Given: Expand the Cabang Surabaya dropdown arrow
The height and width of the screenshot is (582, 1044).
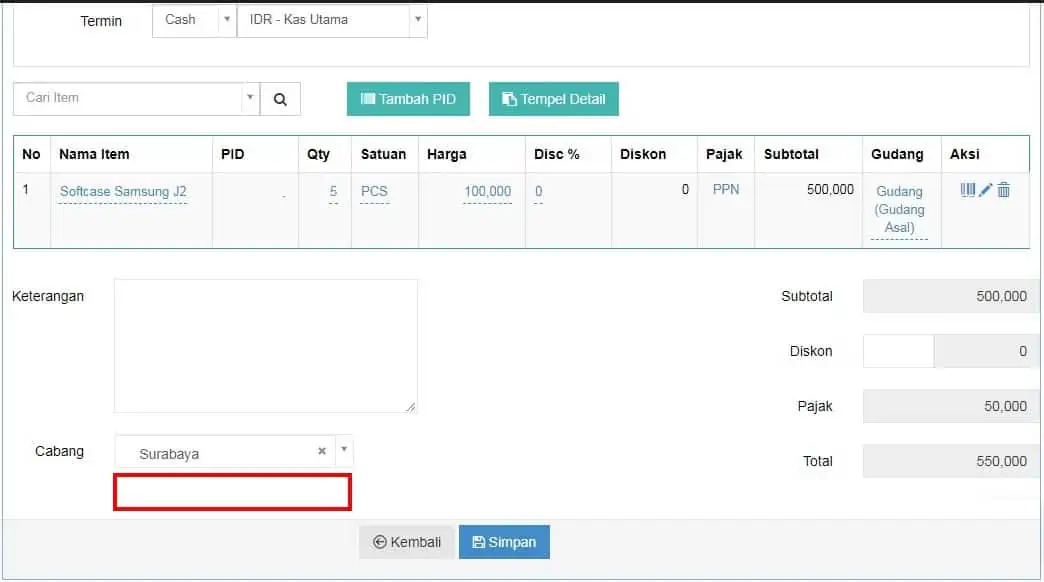Looking at the screenshot, I should (344, 449).
